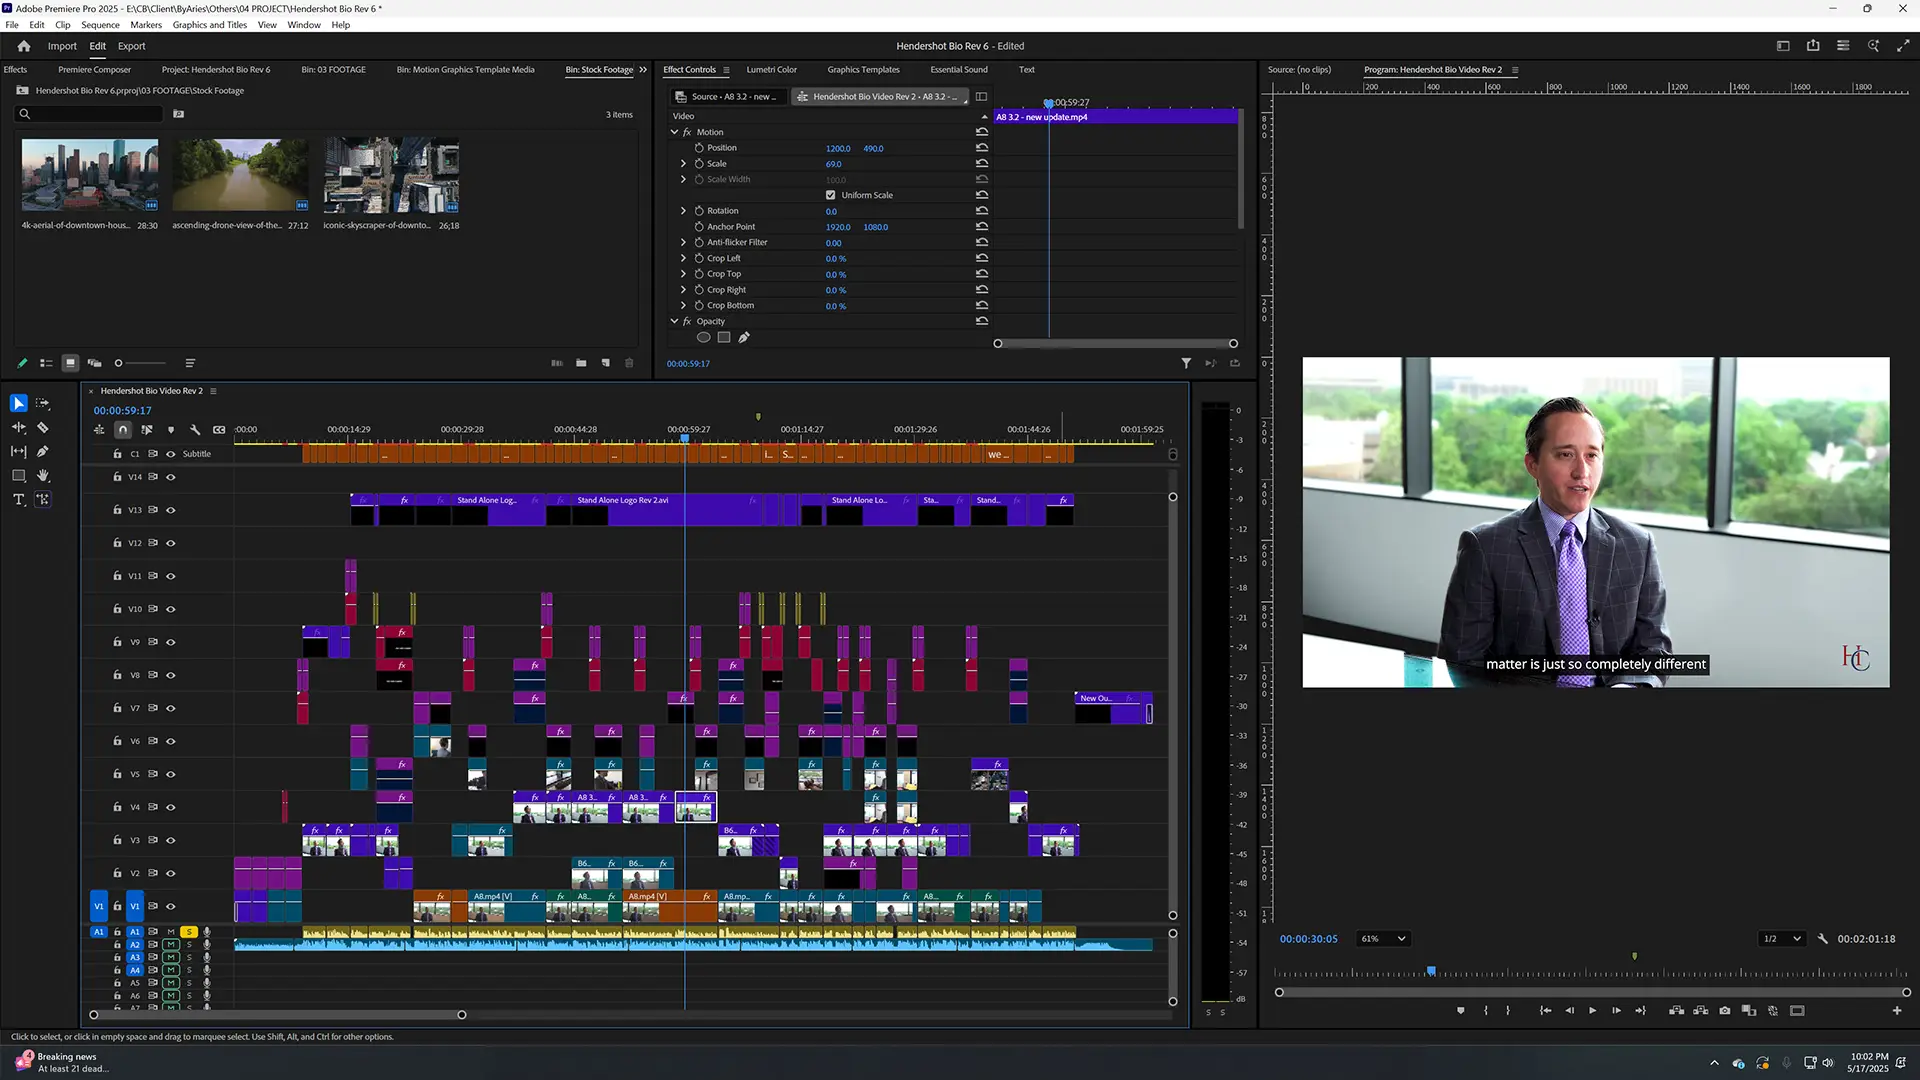Image resolution: width=1920 pixels, height=1080 pixels.
Task: Click the Home icon
Action: pos(24,46)
